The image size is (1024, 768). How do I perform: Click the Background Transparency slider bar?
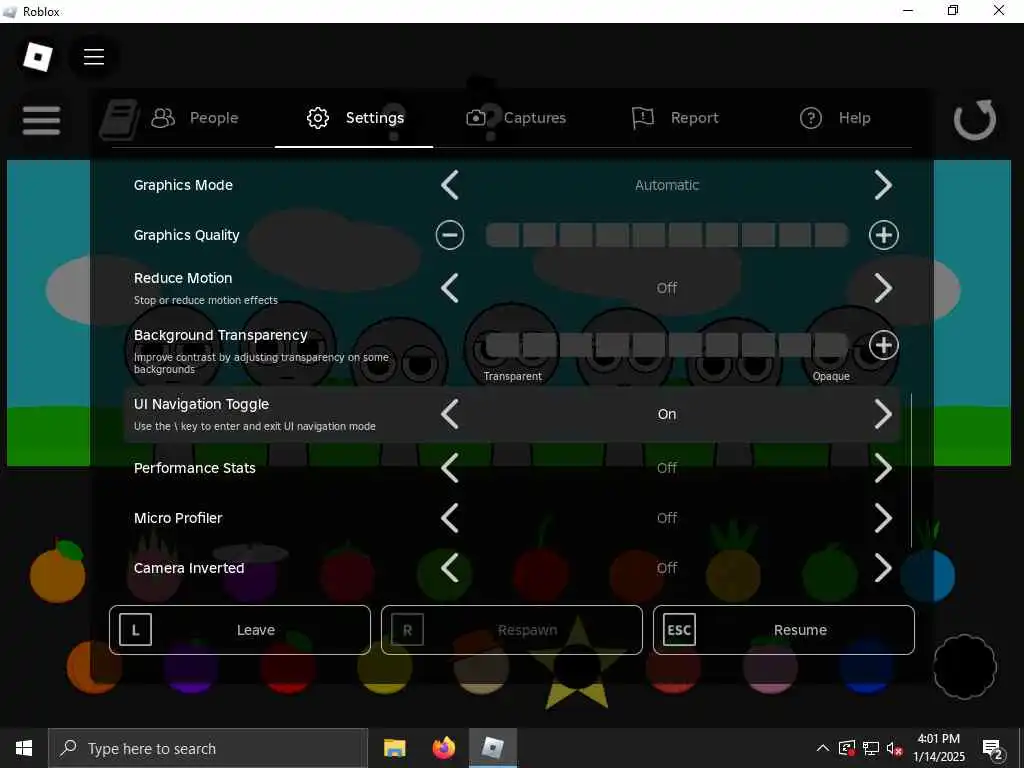(667, 345)
